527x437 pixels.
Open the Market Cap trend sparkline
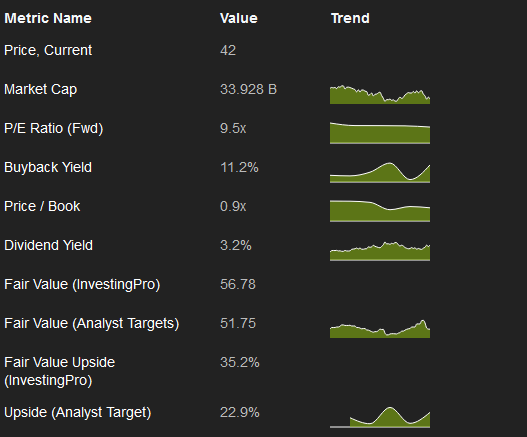pyautogui.click(x=380, y=94)
